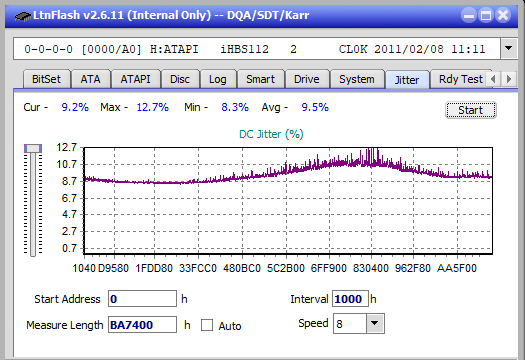Click the DC Jitter (%) chart title

tap(271, 134)
